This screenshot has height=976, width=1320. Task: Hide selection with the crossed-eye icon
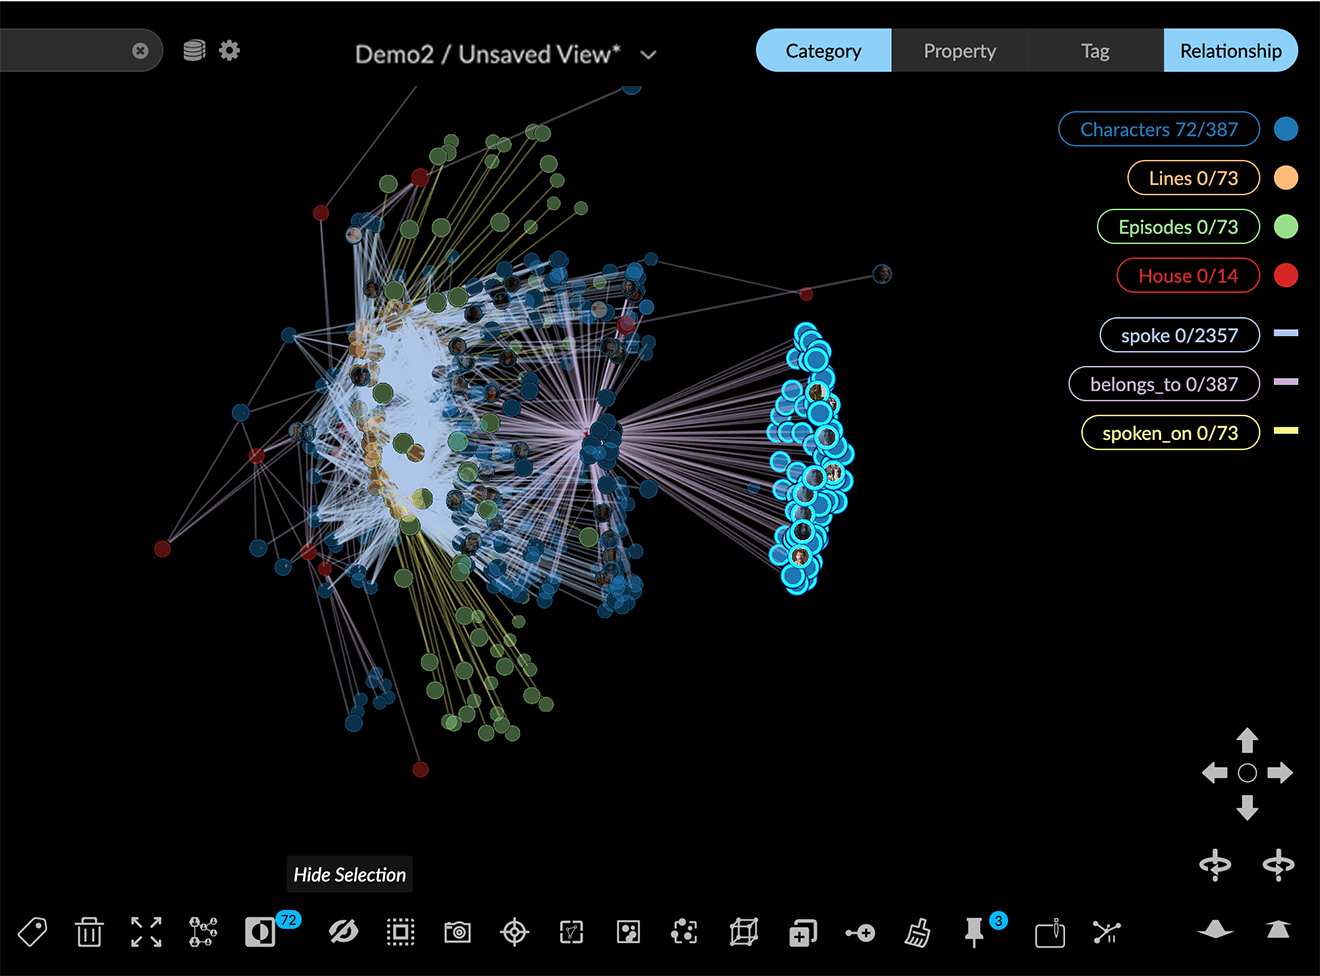(x=343, y=932)
